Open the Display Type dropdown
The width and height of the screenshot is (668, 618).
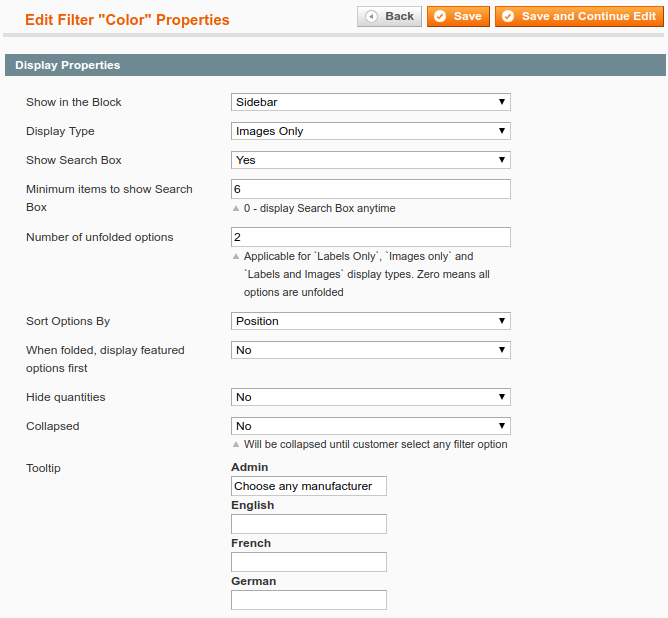coord(370,131)
